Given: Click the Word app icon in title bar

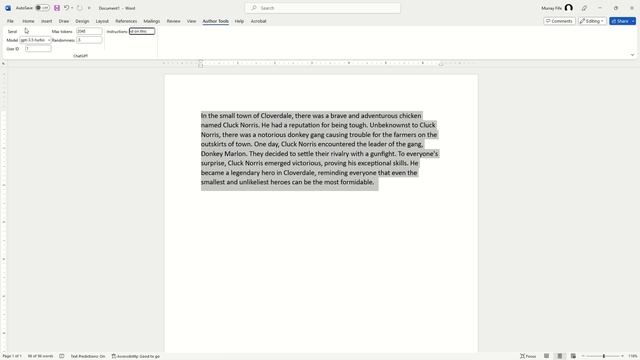Looking at the screenshot, I should 8,8.
